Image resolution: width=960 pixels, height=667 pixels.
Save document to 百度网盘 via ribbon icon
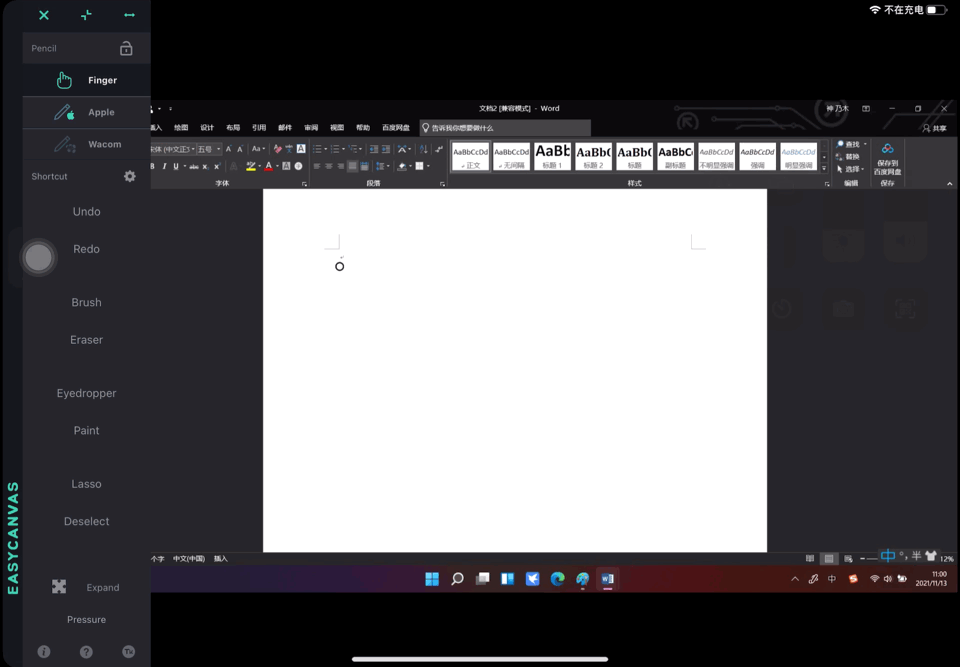coord(888,158)
